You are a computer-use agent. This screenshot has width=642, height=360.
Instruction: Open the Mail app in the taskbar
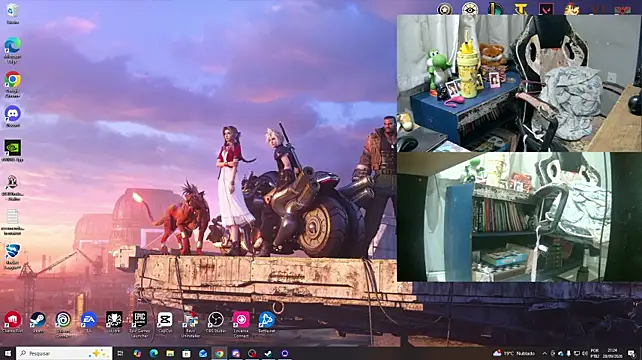(203, 353)
